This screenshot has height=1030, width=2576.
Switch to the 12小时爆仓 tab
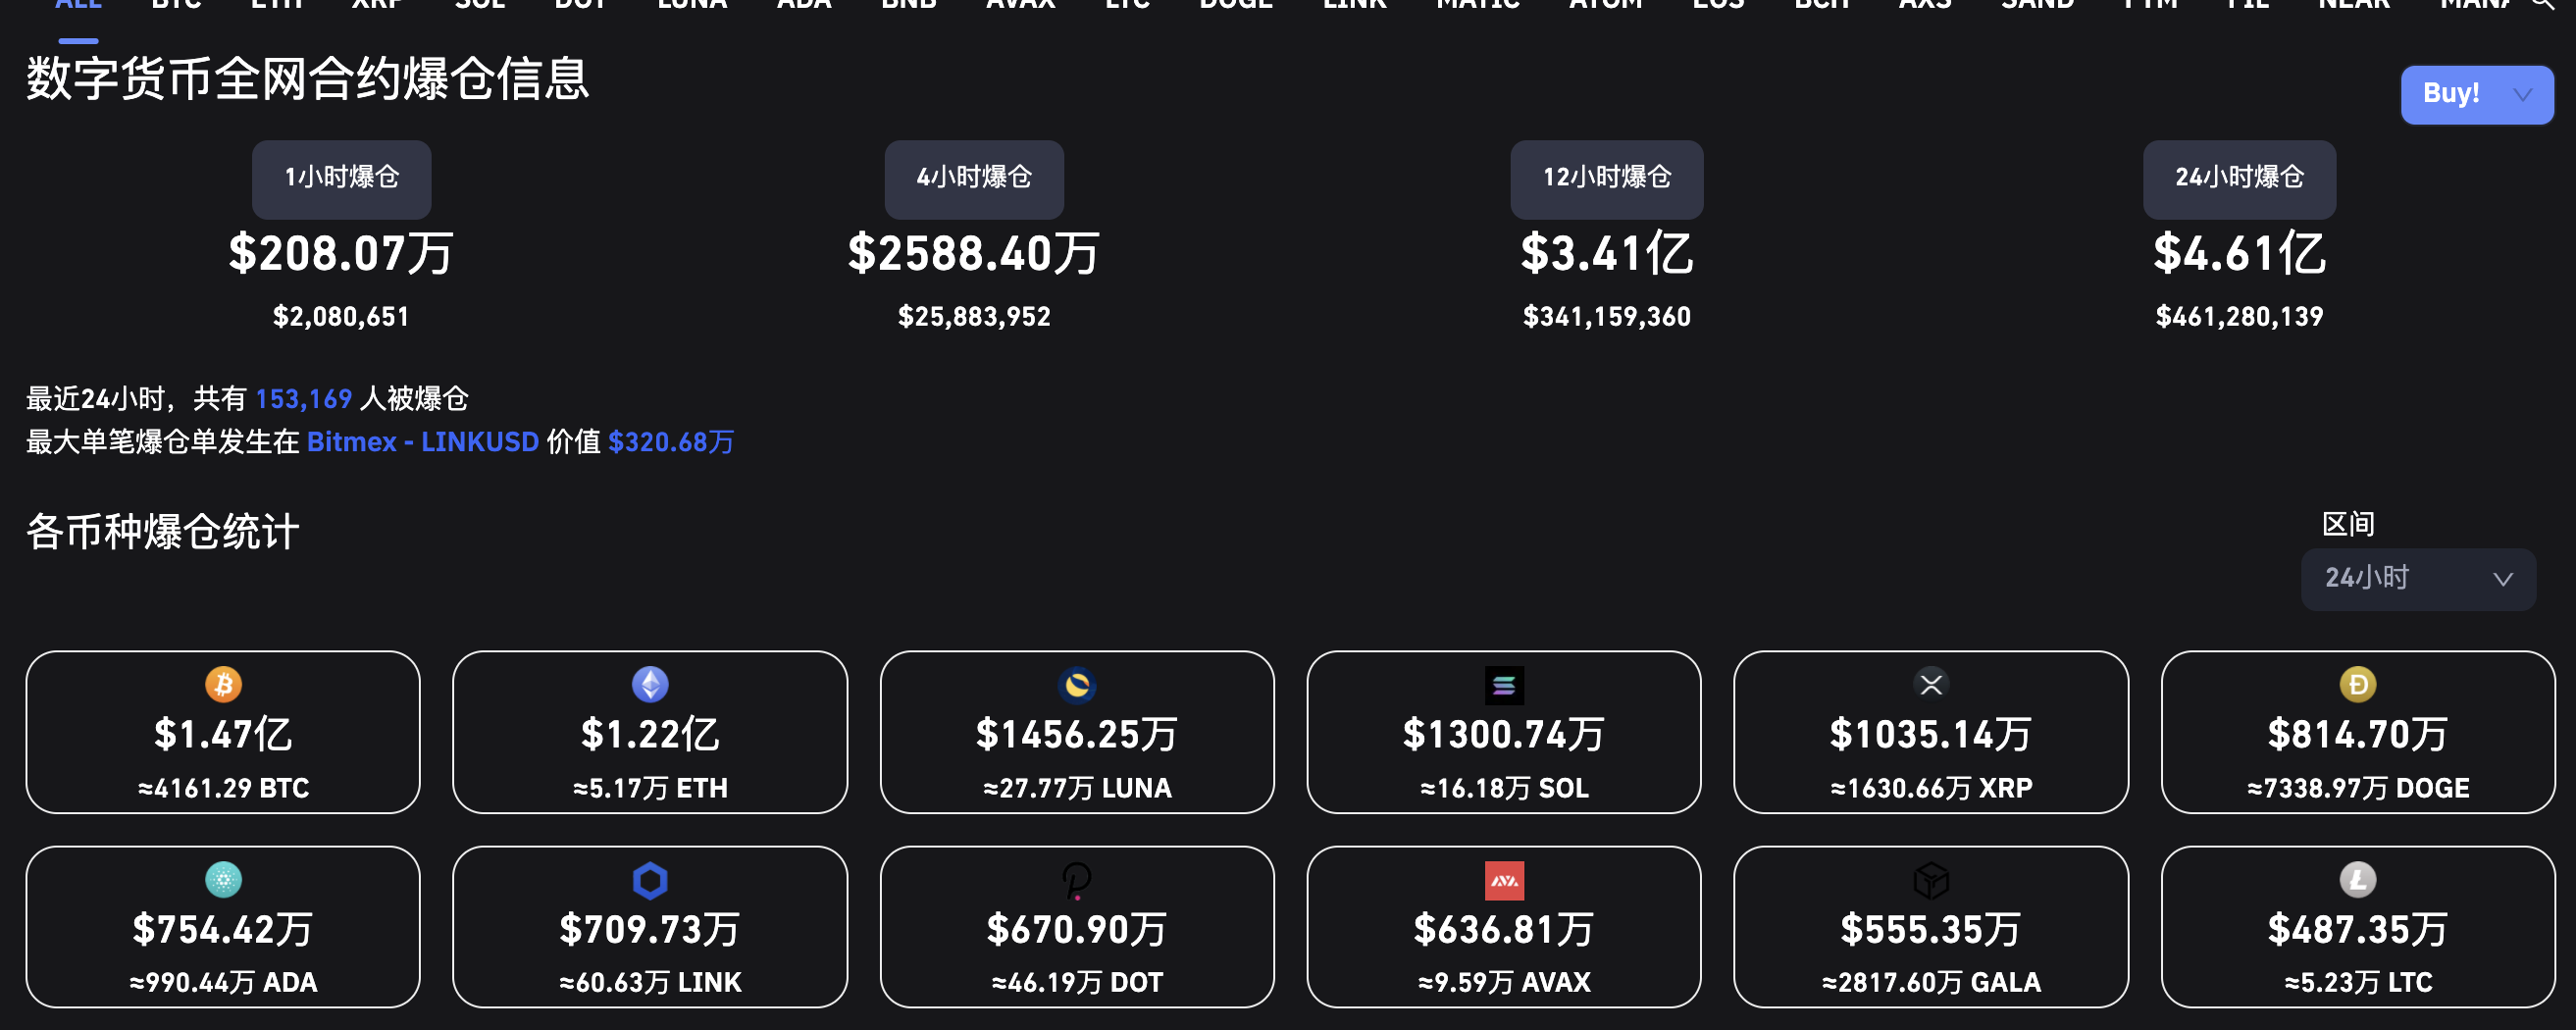(x=1606, y=178)
